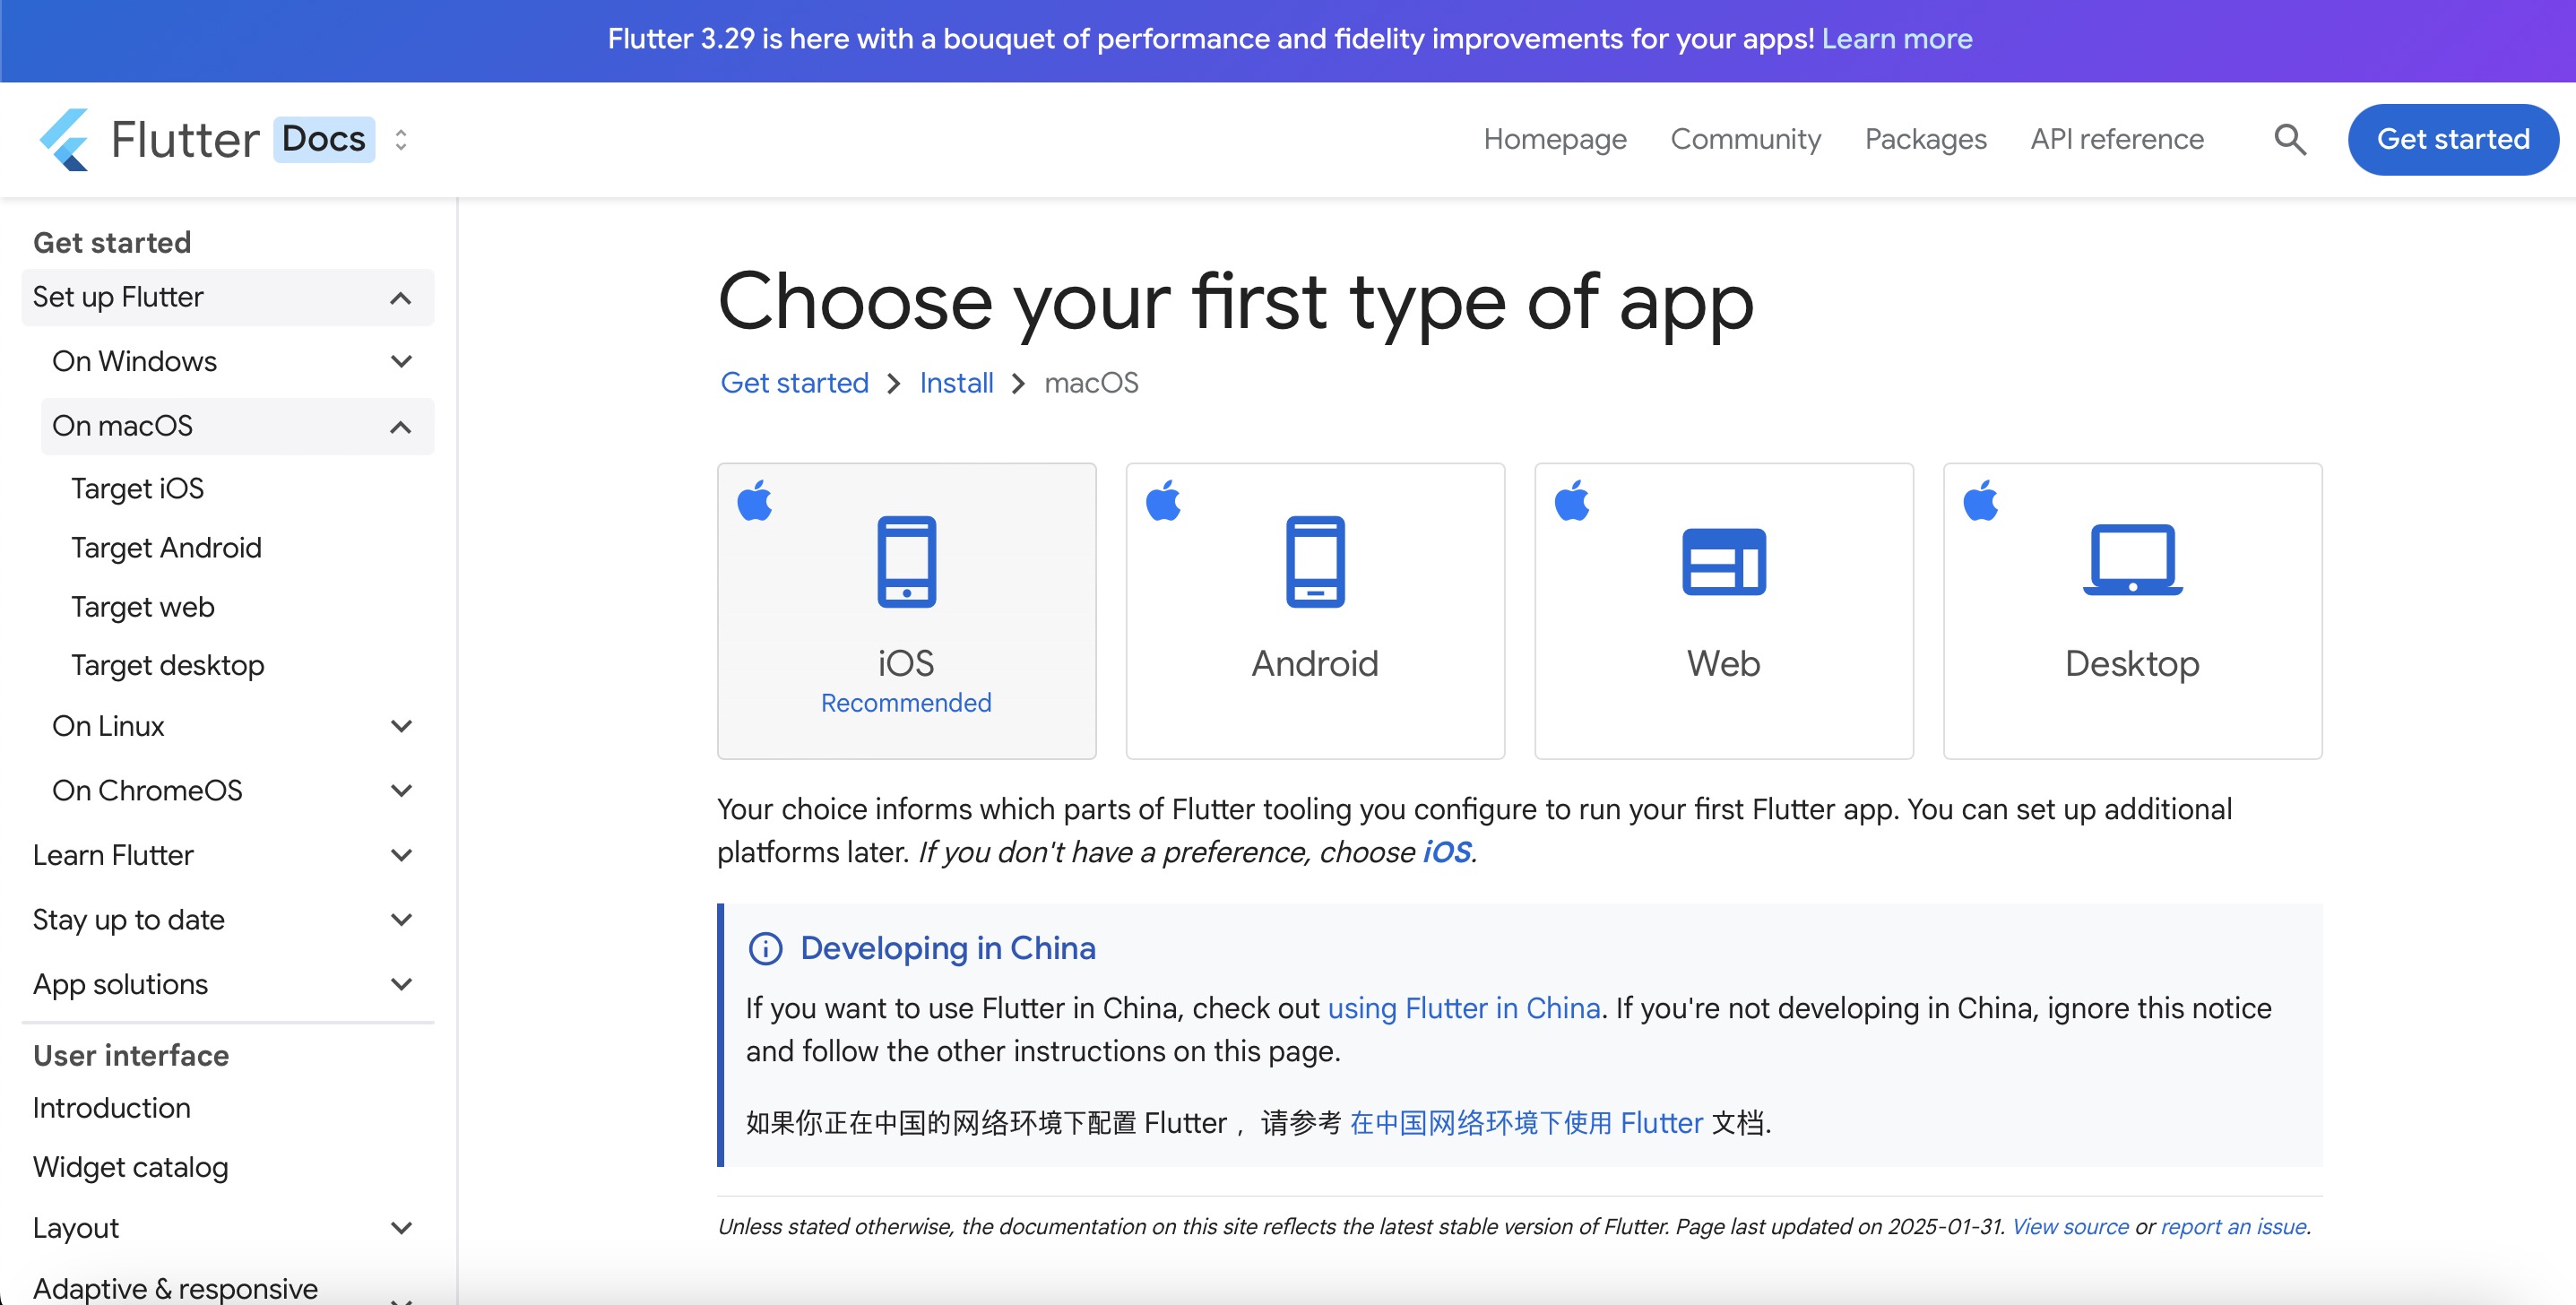Viewport: 2576px width, 1305px height.
Task: Click the Recommended label on iOS card
Action: [x=906, y=703]
